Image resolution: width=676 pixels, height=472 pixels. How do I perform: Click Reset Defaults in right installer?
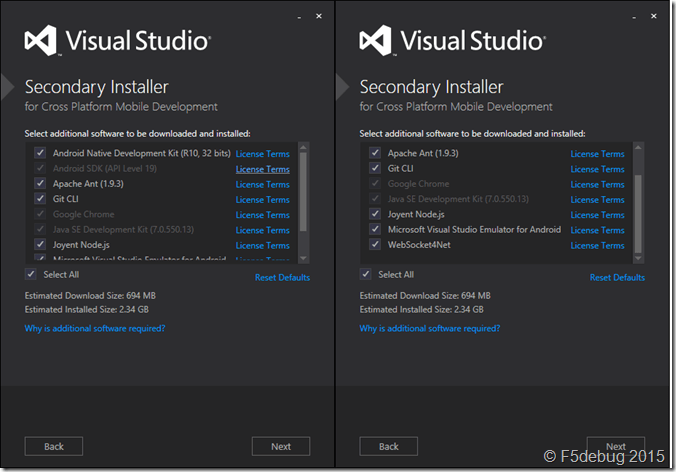[617, 278]
